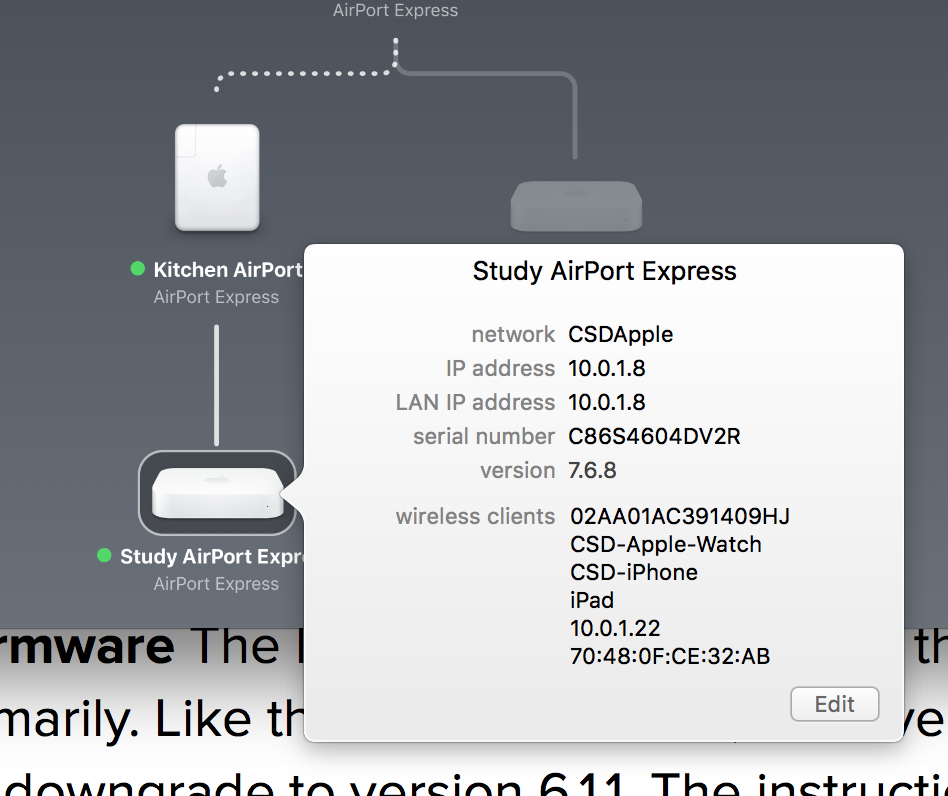Screen dimensions: 948x796
Task: Click the IP address value 10.0.1.8
Action: [607, 368]
